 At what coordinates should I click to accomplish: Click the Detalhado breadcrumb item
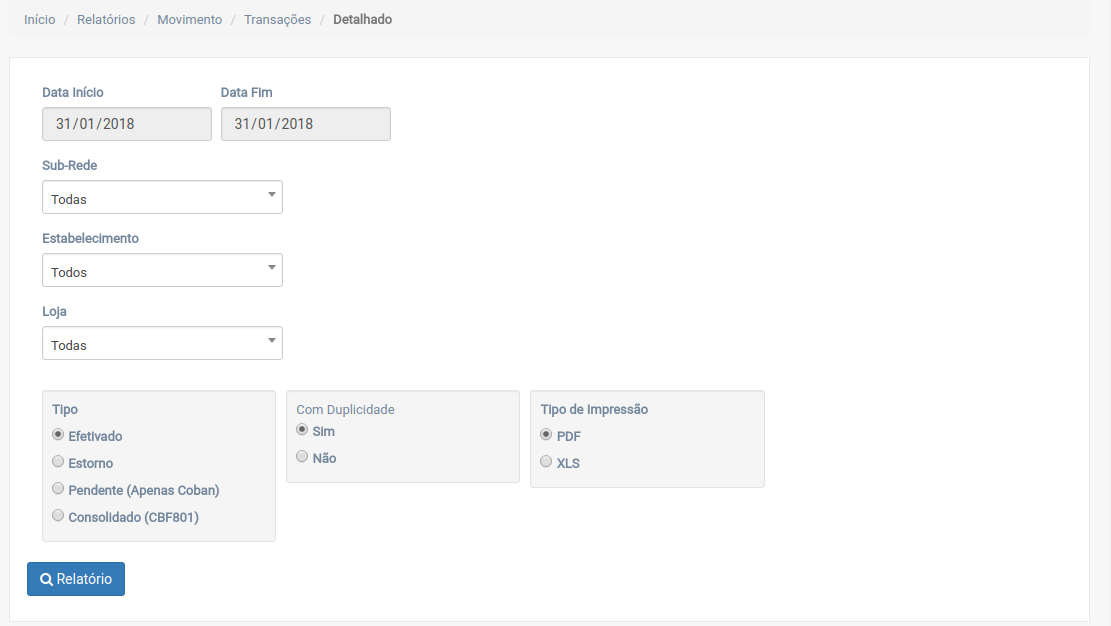(x=362, y=20)
